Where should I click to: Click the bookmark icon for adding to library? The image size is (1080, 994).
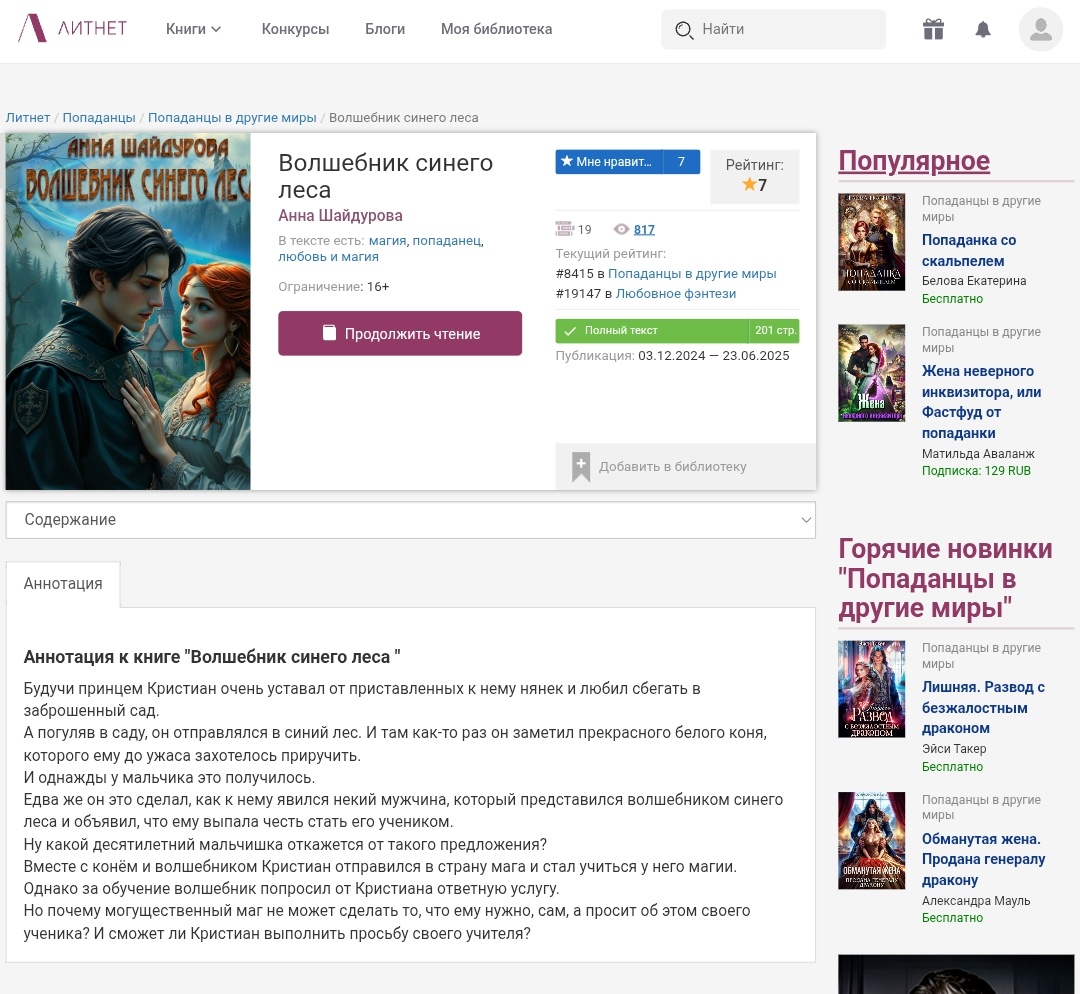[x=581, y=466]
